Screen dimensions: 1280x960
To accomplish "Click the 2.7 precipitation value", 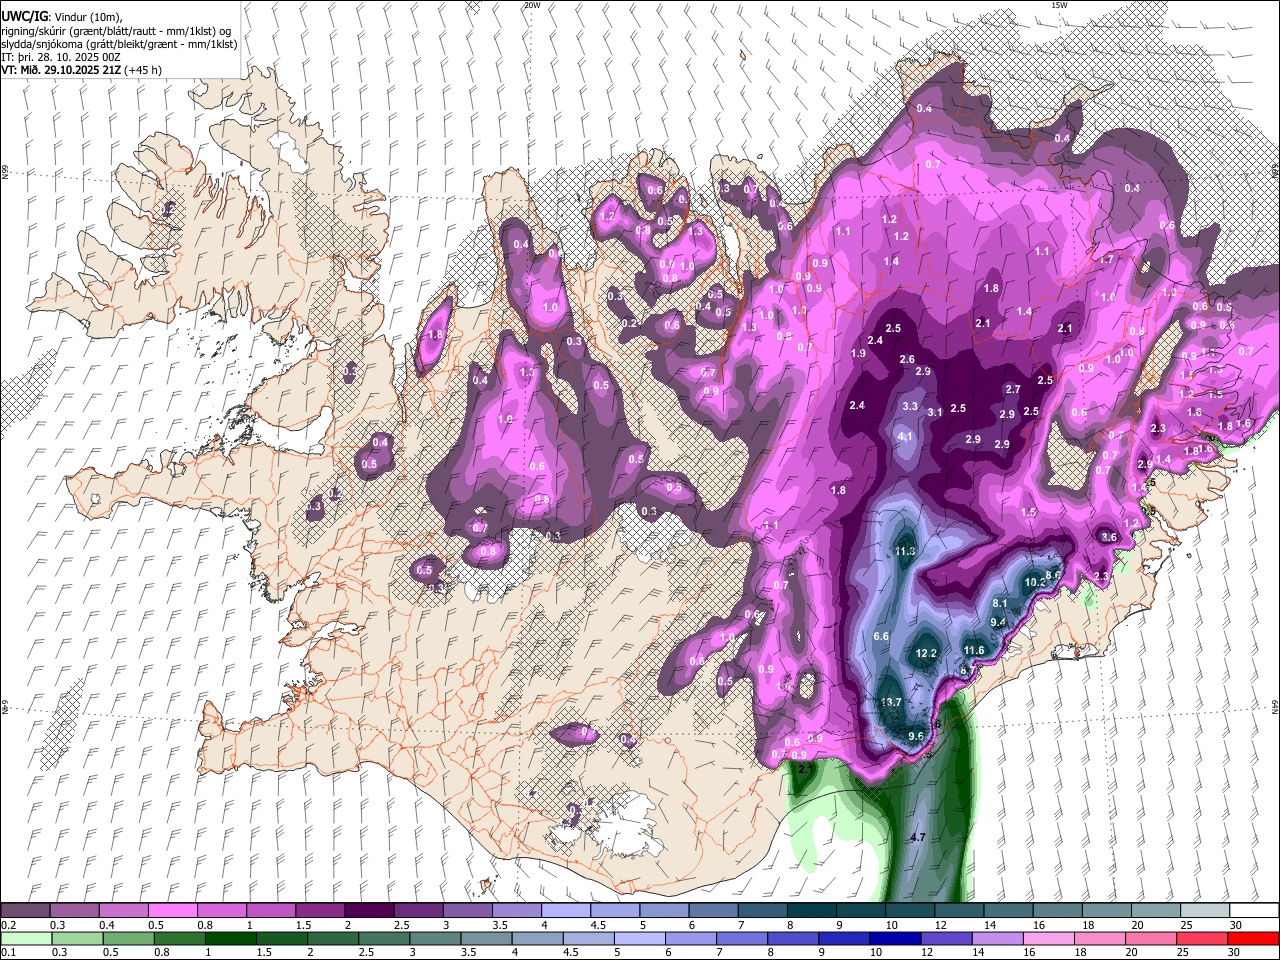I will [1013, 390].
